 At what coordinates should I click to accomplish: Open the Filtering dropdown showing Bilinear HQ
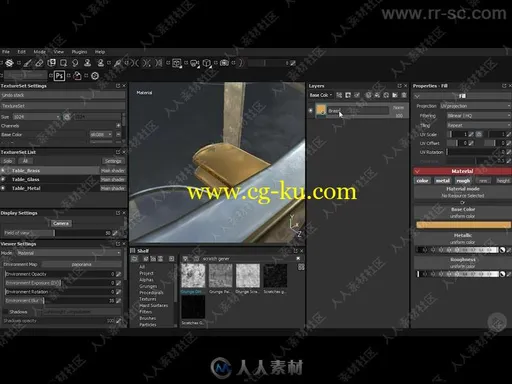(x=479, y=115)
